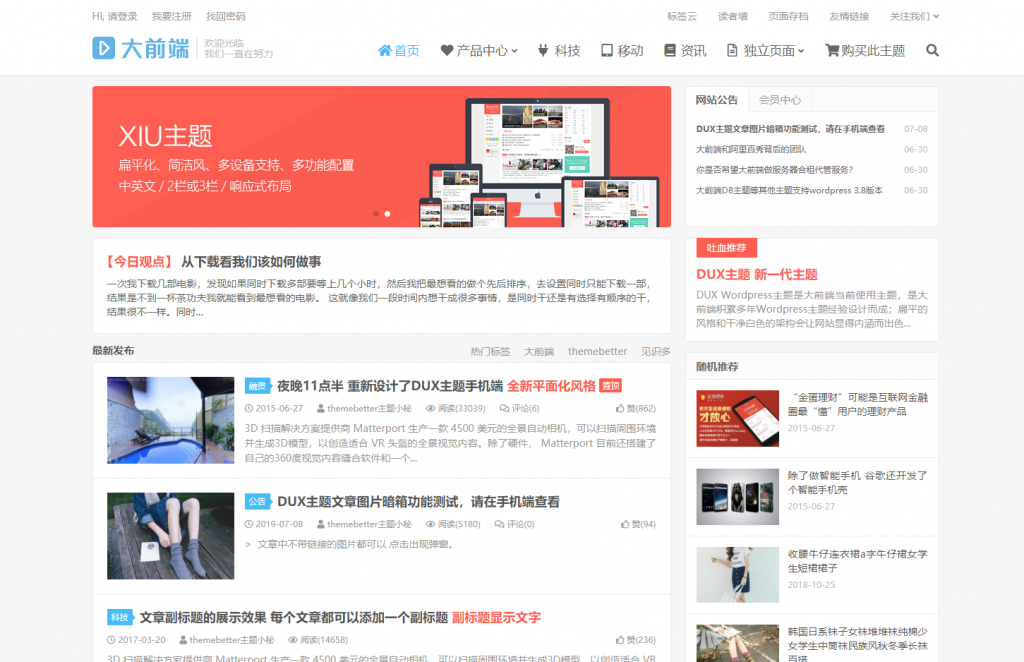Screen dimensions: 1024x662
Task: Click 请登录 login link
Action: 123,16
